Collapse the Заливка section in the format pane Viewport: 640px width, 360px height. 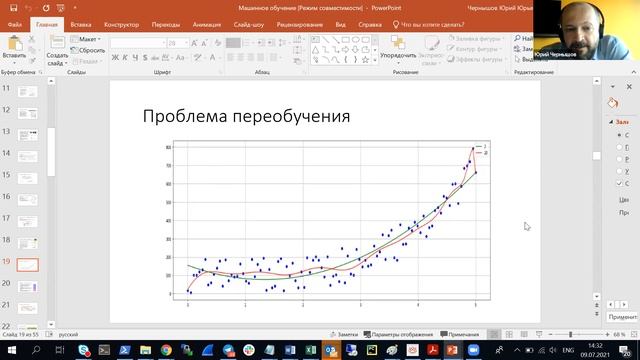[611, 122]
